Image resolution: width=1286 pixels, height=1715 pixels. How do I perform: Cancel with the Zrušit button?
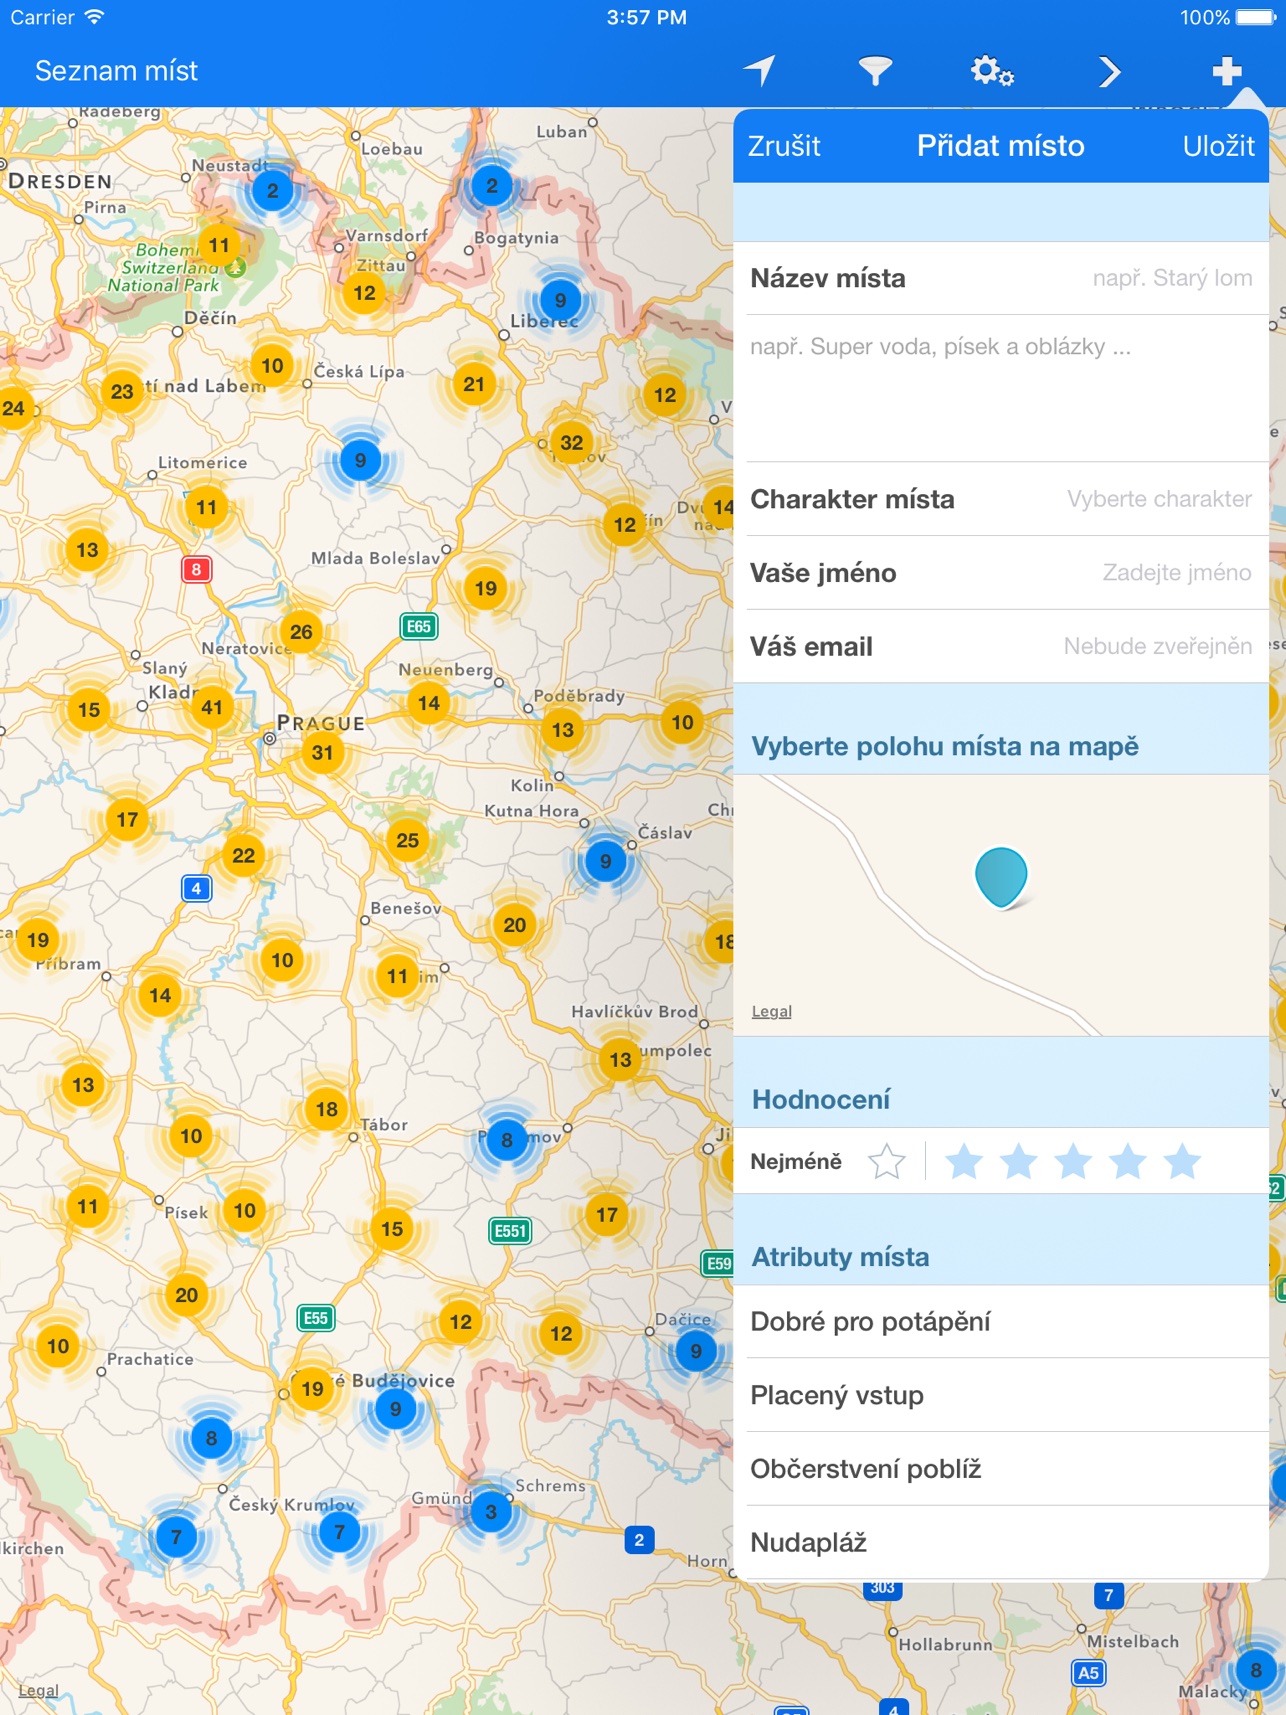784,146
